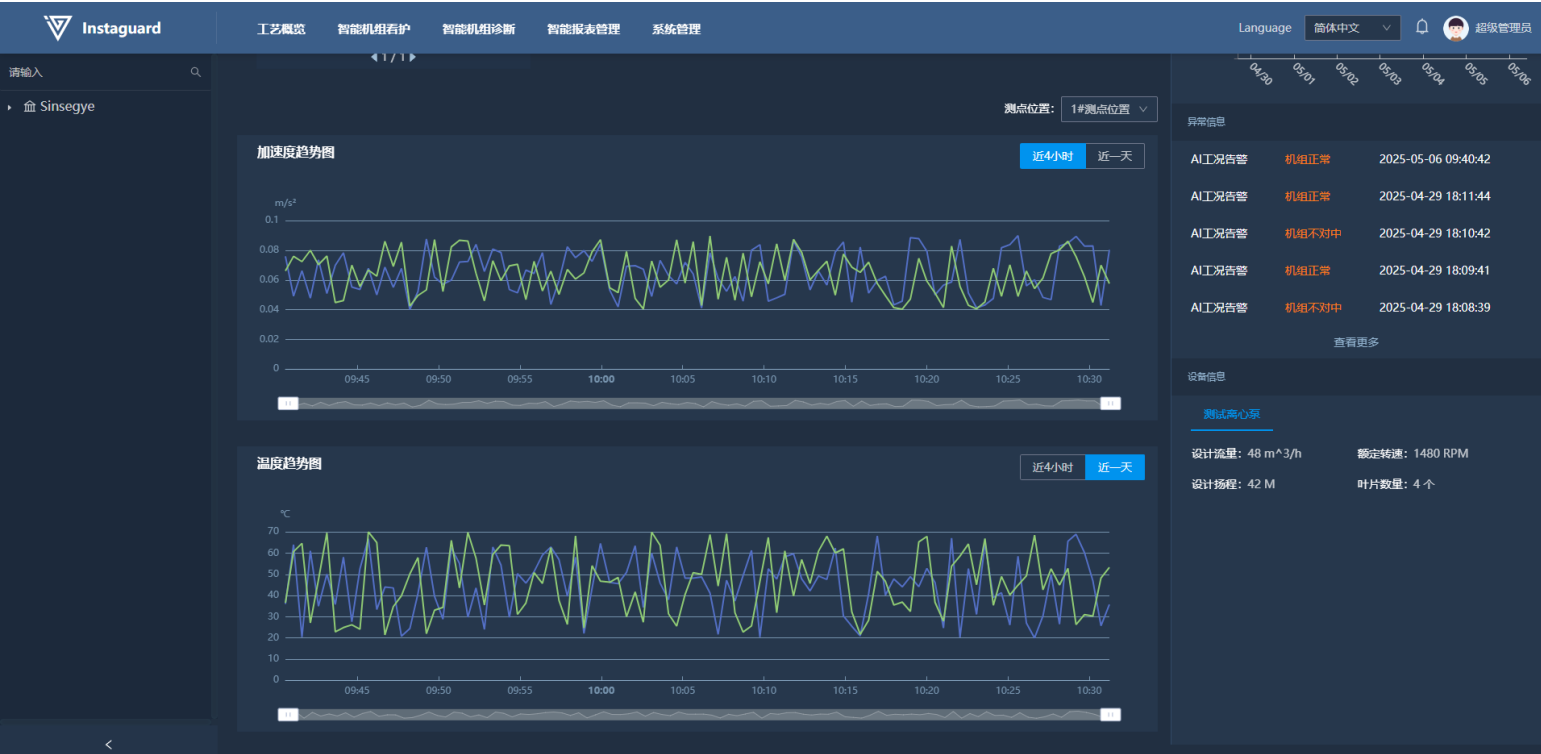
Task: Go to previous page with left arrow
Action: tap(374, 57)
